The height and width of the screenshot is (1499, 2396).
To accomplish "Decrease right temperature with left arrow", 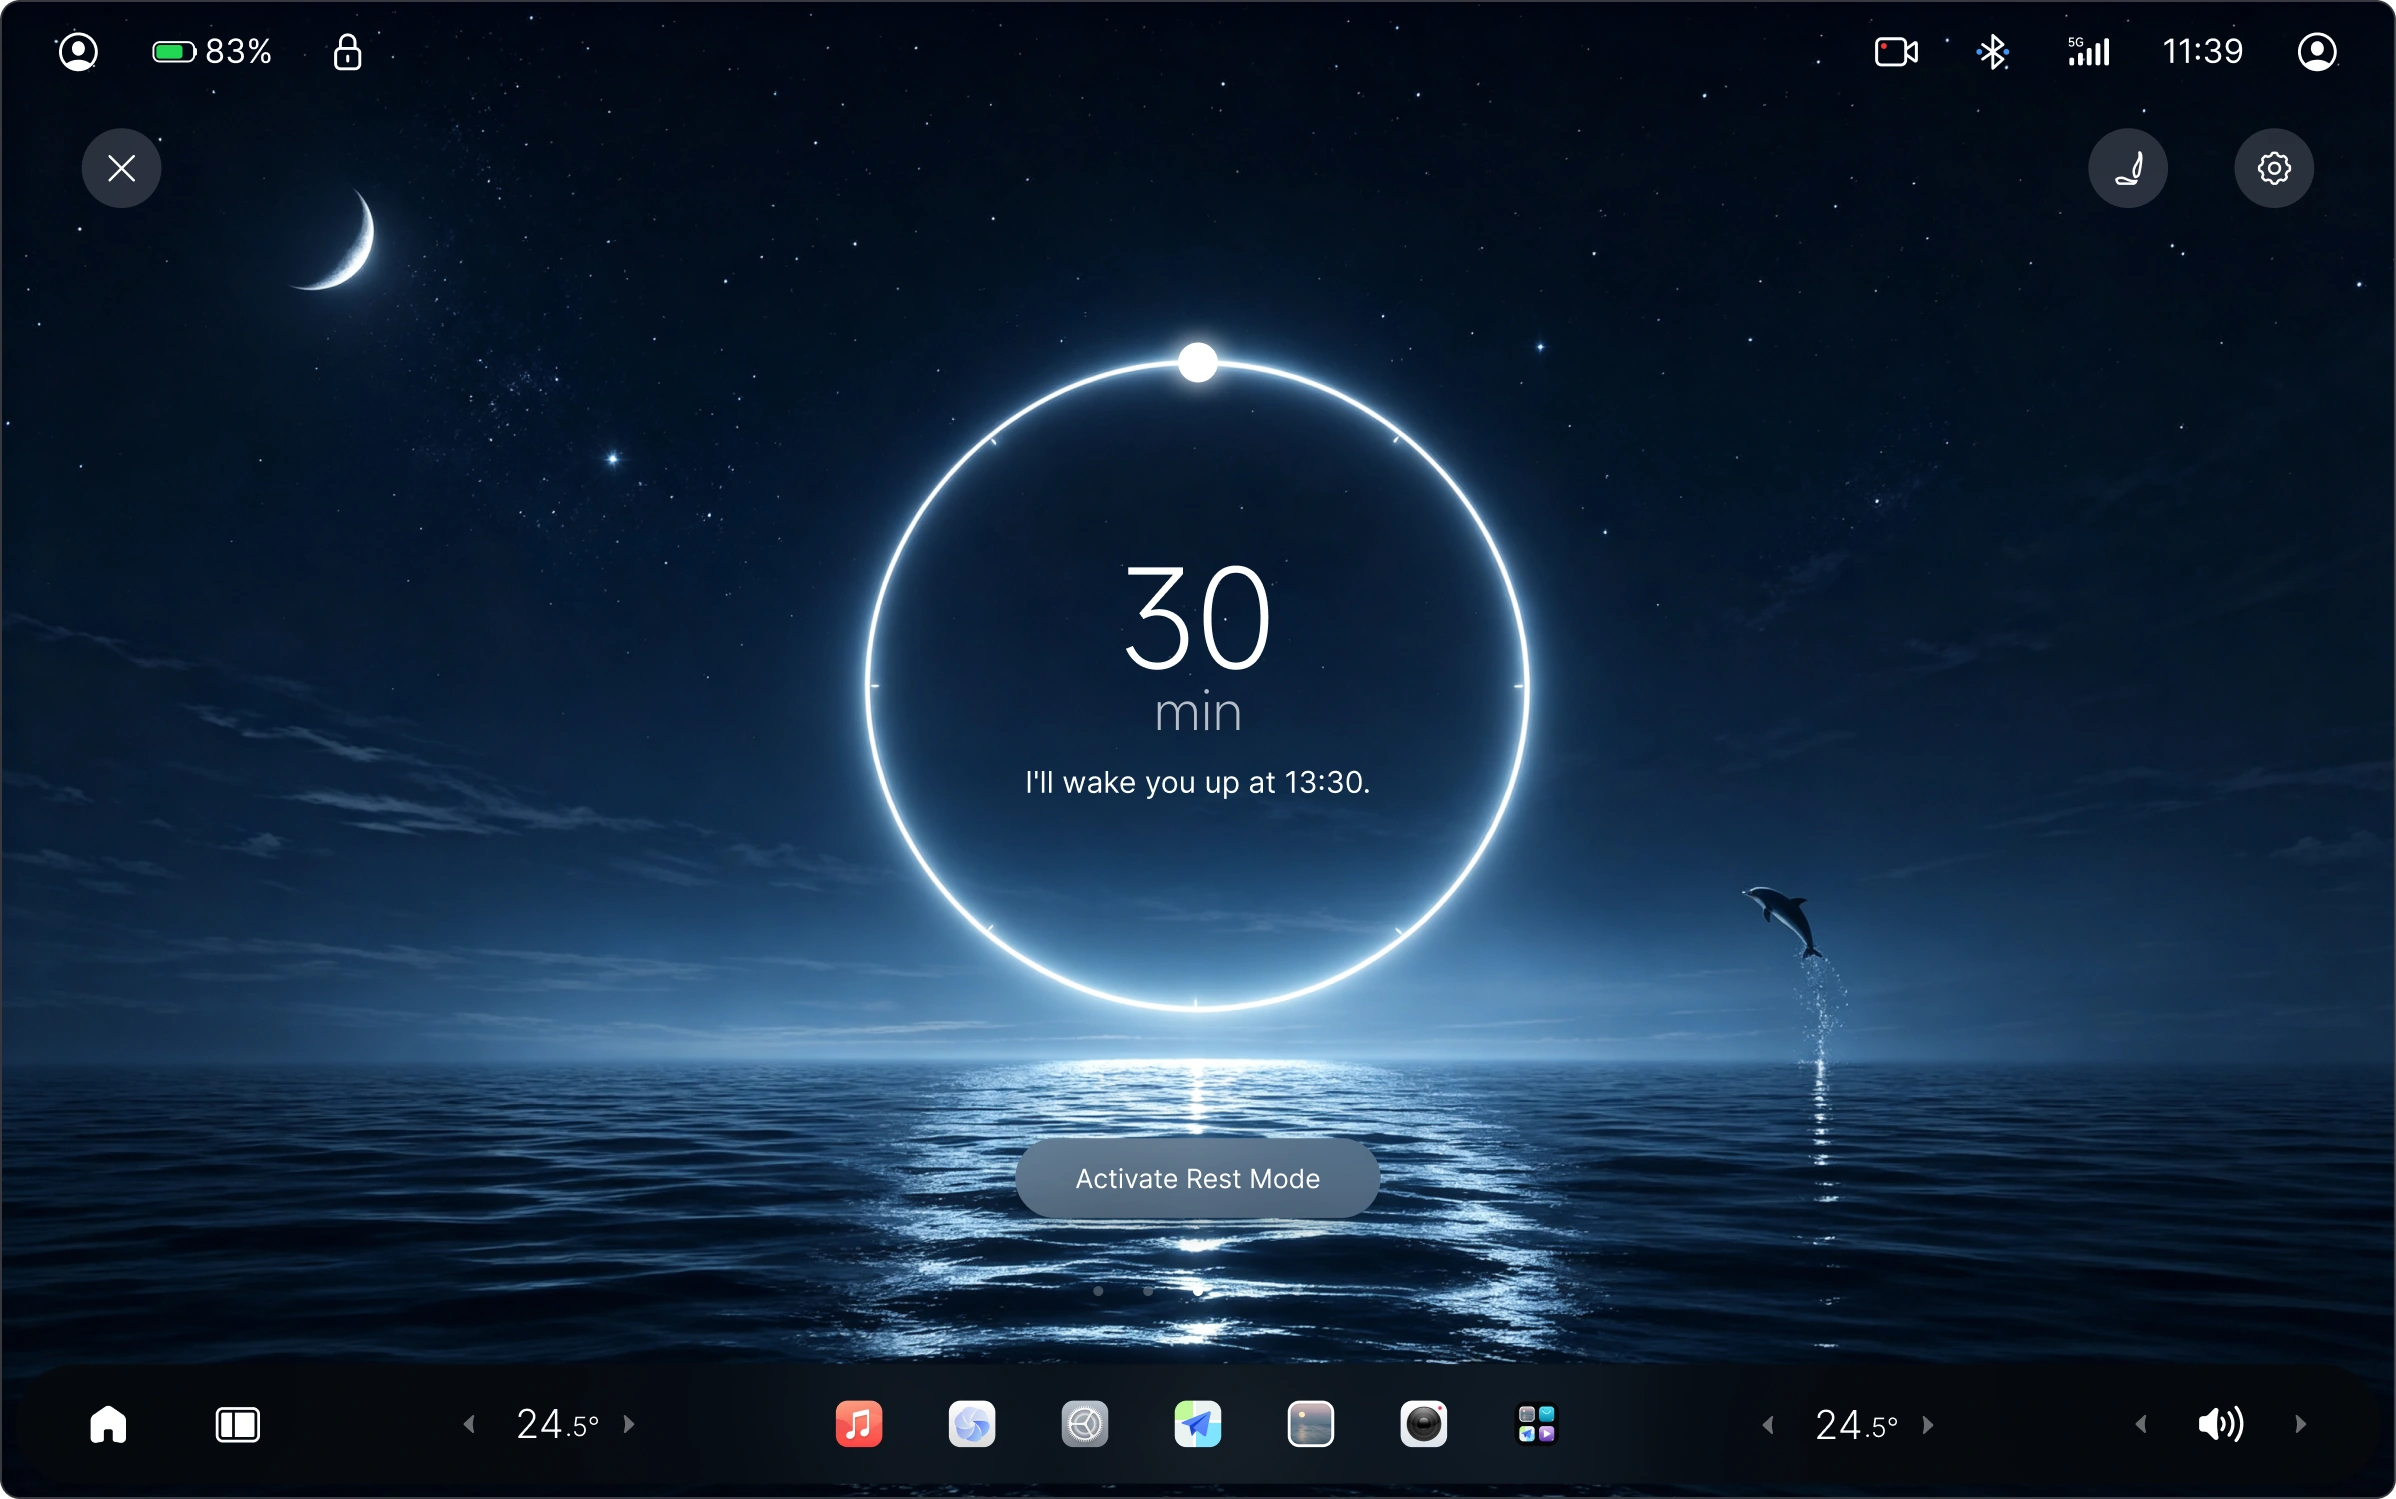I will point(1768,1425).
